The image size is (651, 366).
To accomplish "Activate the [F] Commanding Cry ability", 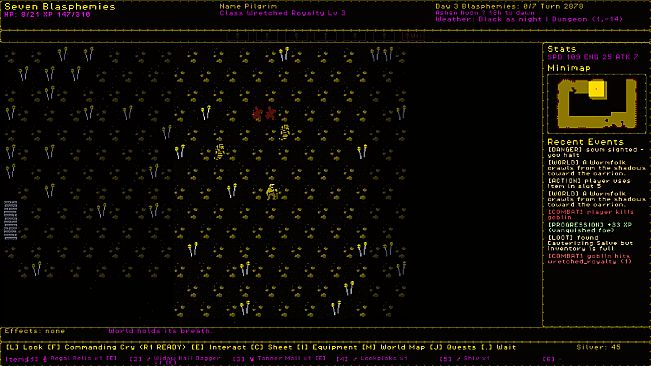I will [x=116, y=347].
